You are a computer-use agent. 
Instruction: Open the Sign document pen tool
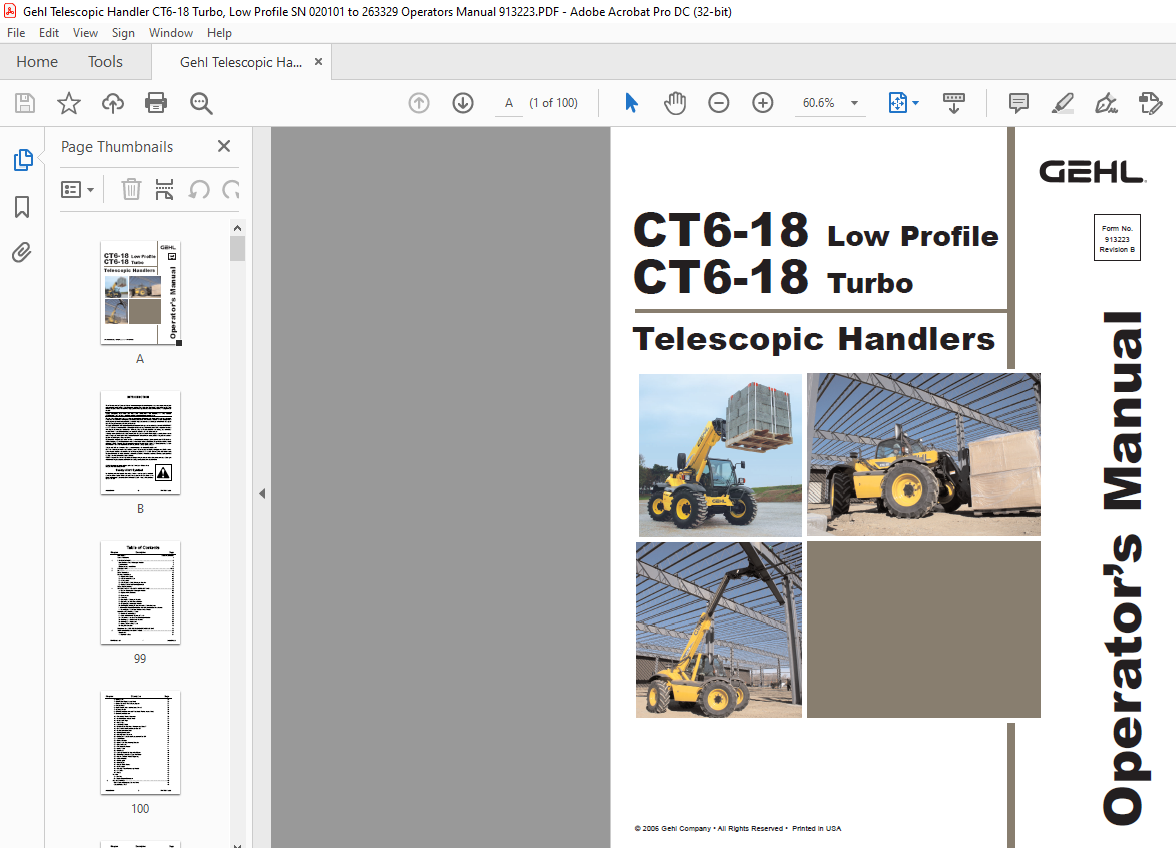click(x=1106, y=103)
